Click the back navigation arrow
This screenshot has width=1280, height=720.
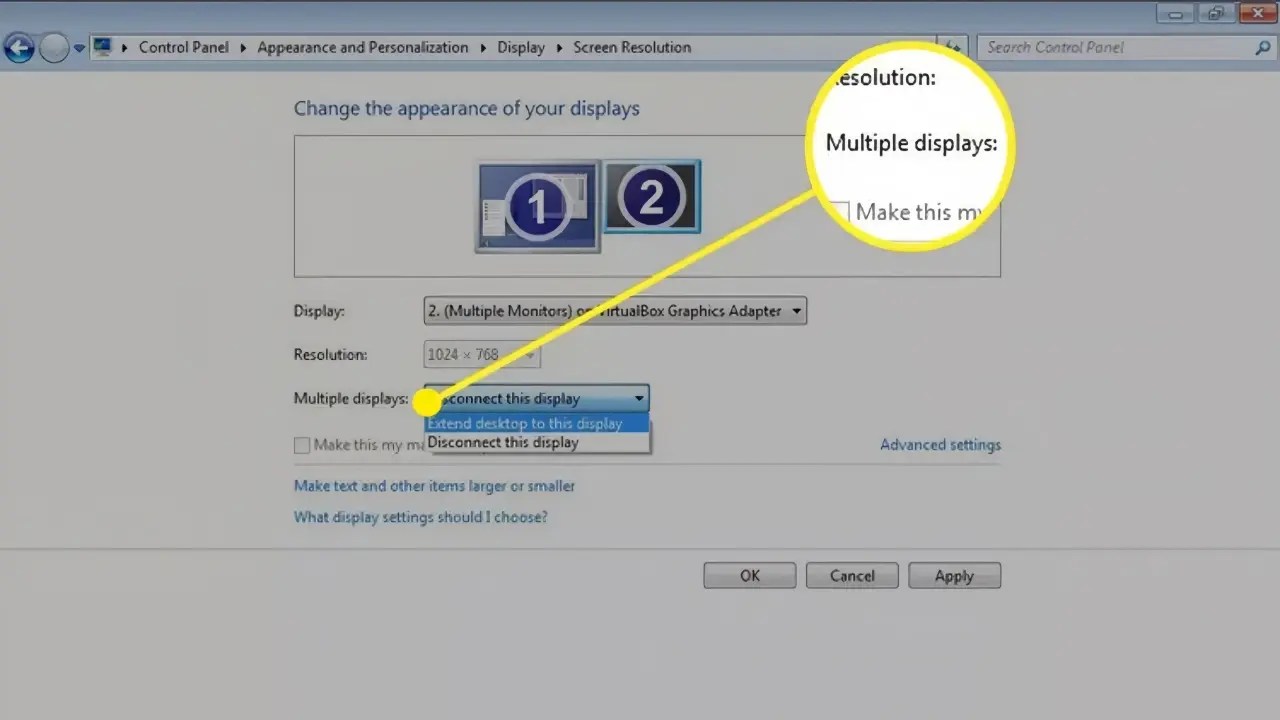19,47
